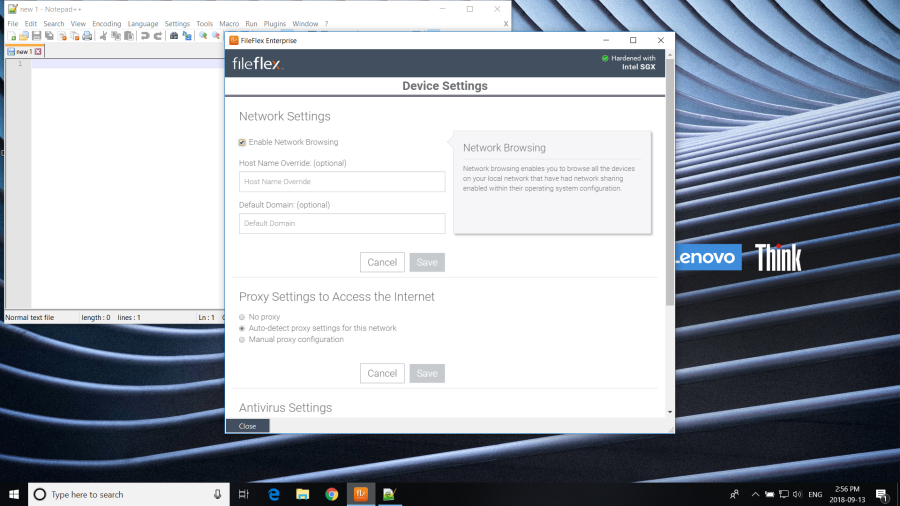Viewport: 900px width, 506px height.
Task: Open the Search menu in Notepad++
Action: point(53,24)
